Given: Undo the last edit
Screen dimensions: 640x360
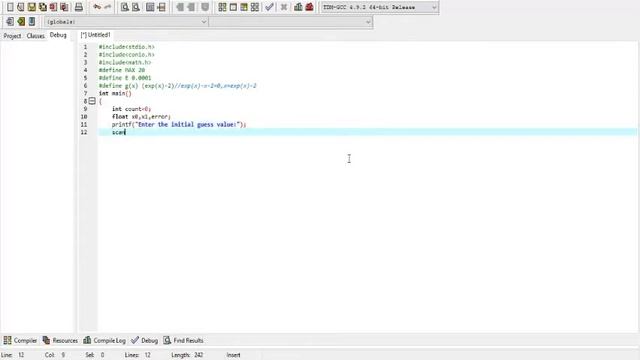Looking at the screenshot, I should tap(97, 7).
